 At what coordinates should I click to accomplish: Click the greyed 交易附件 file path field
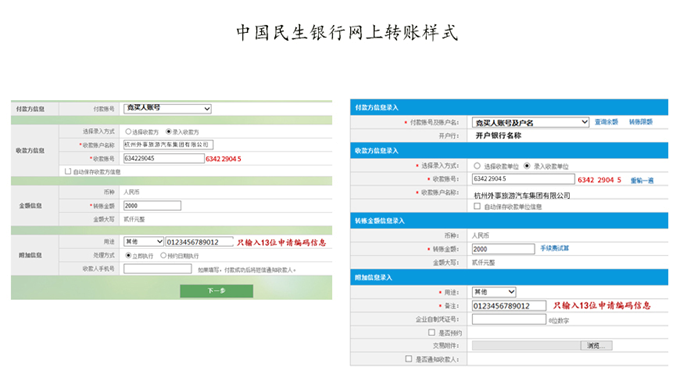(526, 346)
